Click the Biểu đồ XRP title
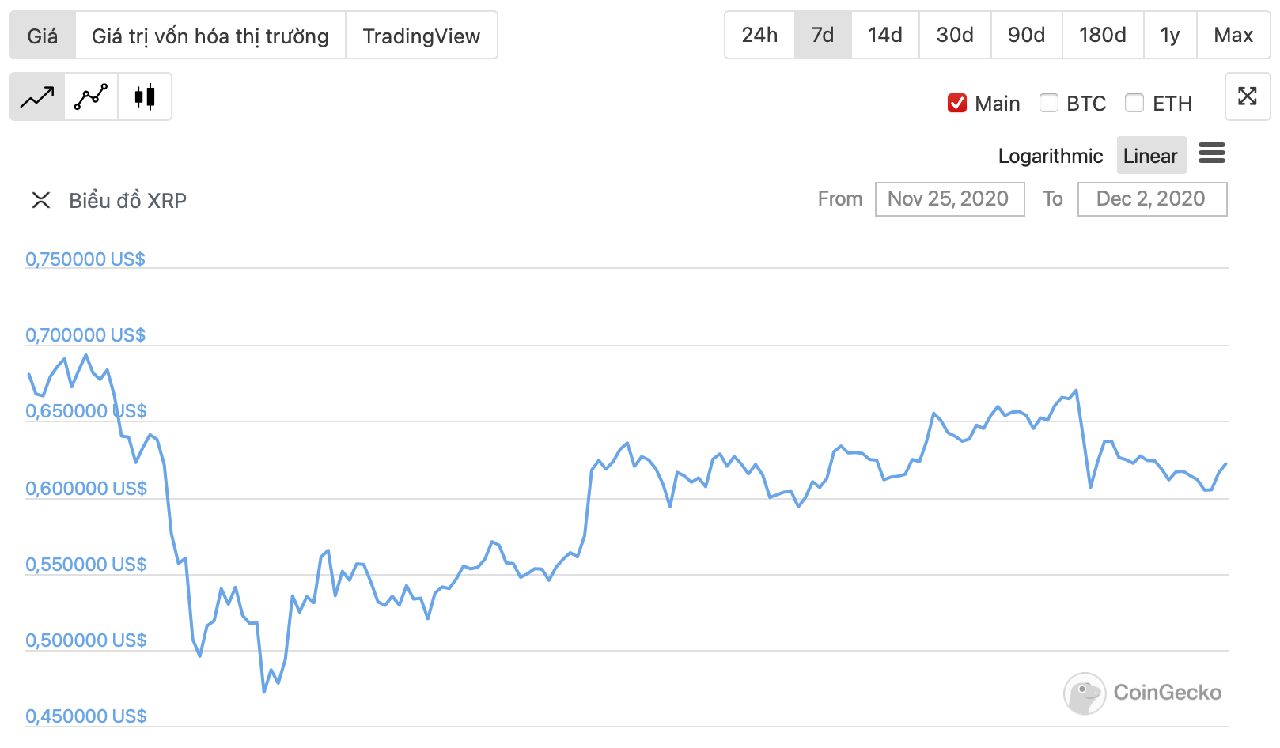 128,200
